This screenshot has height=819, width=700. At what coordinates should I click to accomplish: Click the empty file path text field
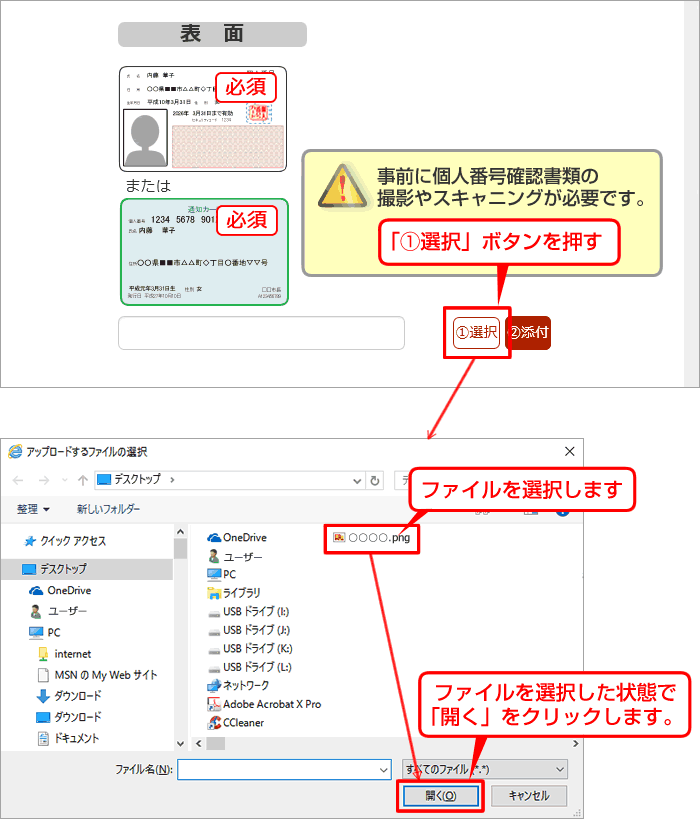(261, 333)
